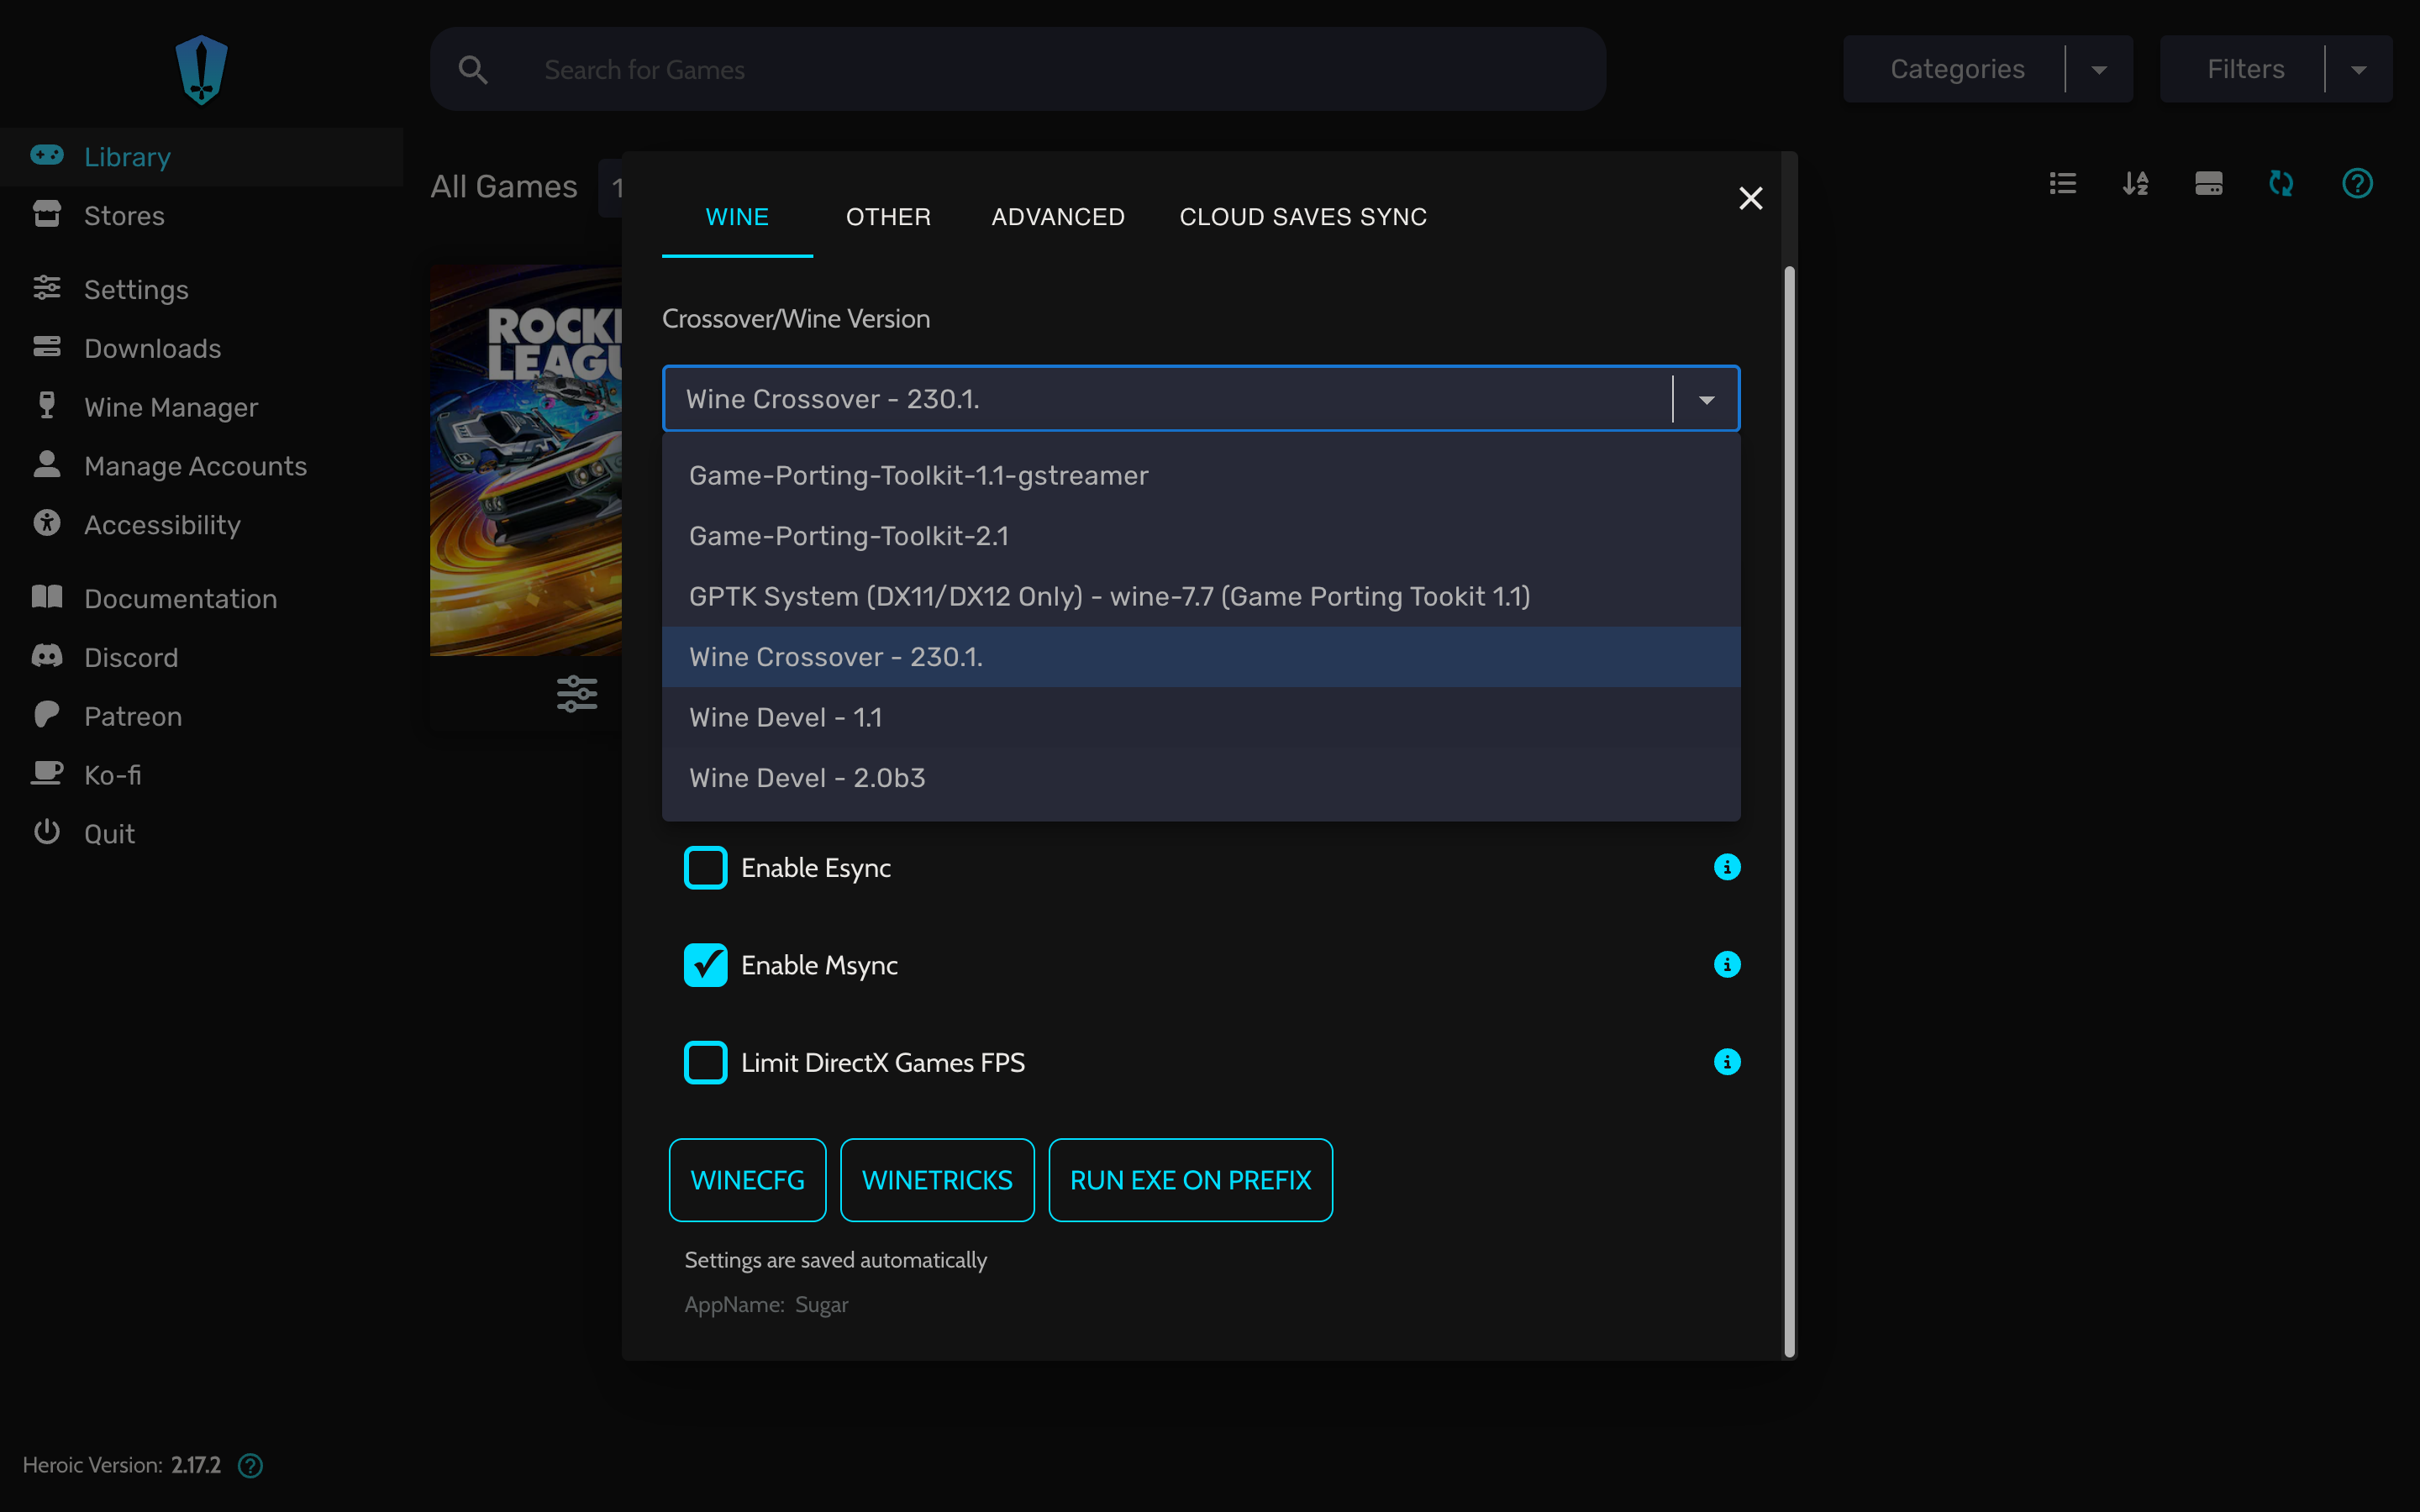Click the show installed only icon

(x=2208, y=183)
